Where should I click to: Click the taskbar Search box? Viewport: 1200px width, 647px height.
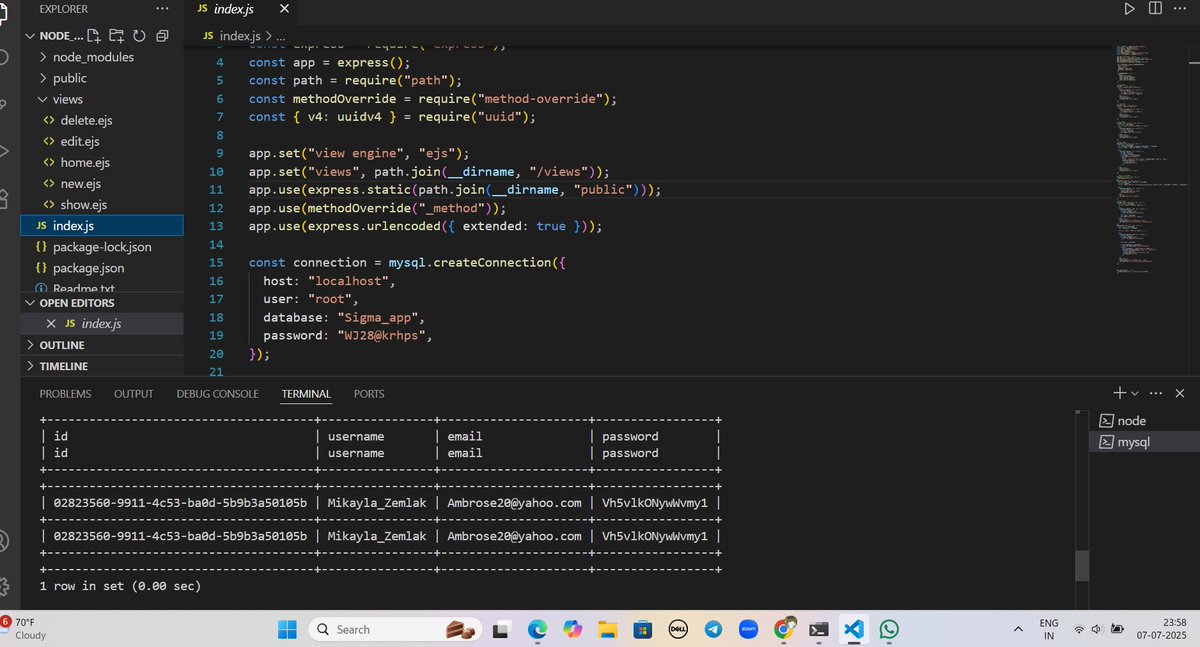coord(397,629)
